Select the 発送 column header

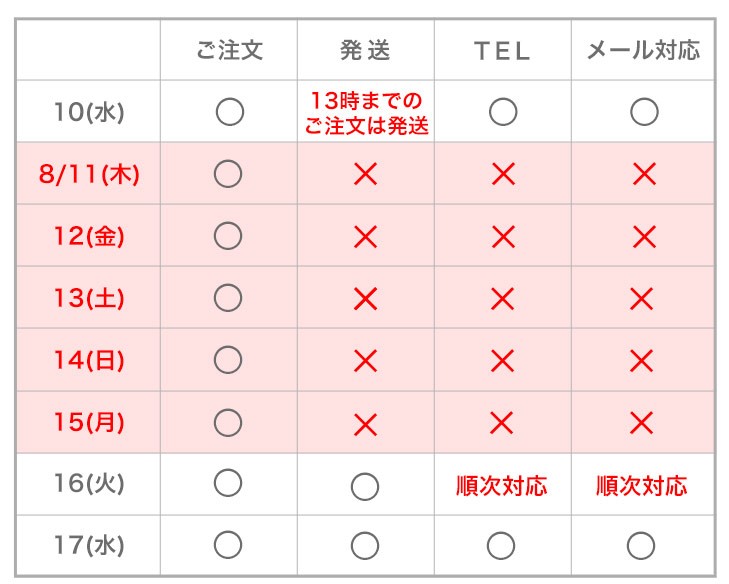pos(365,51)
